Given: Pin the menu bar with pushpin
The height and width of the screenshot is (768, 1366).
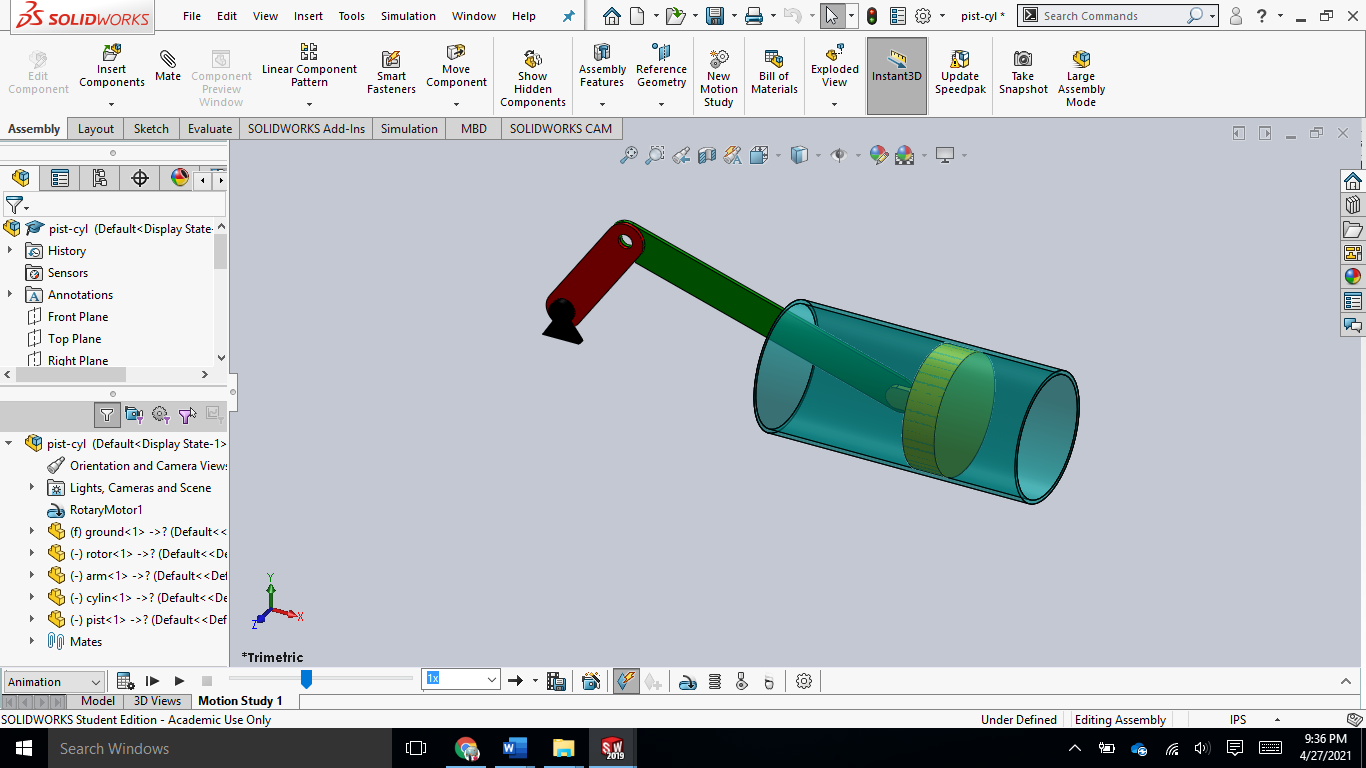Looking at the screenshot, I should pos(569,16).
